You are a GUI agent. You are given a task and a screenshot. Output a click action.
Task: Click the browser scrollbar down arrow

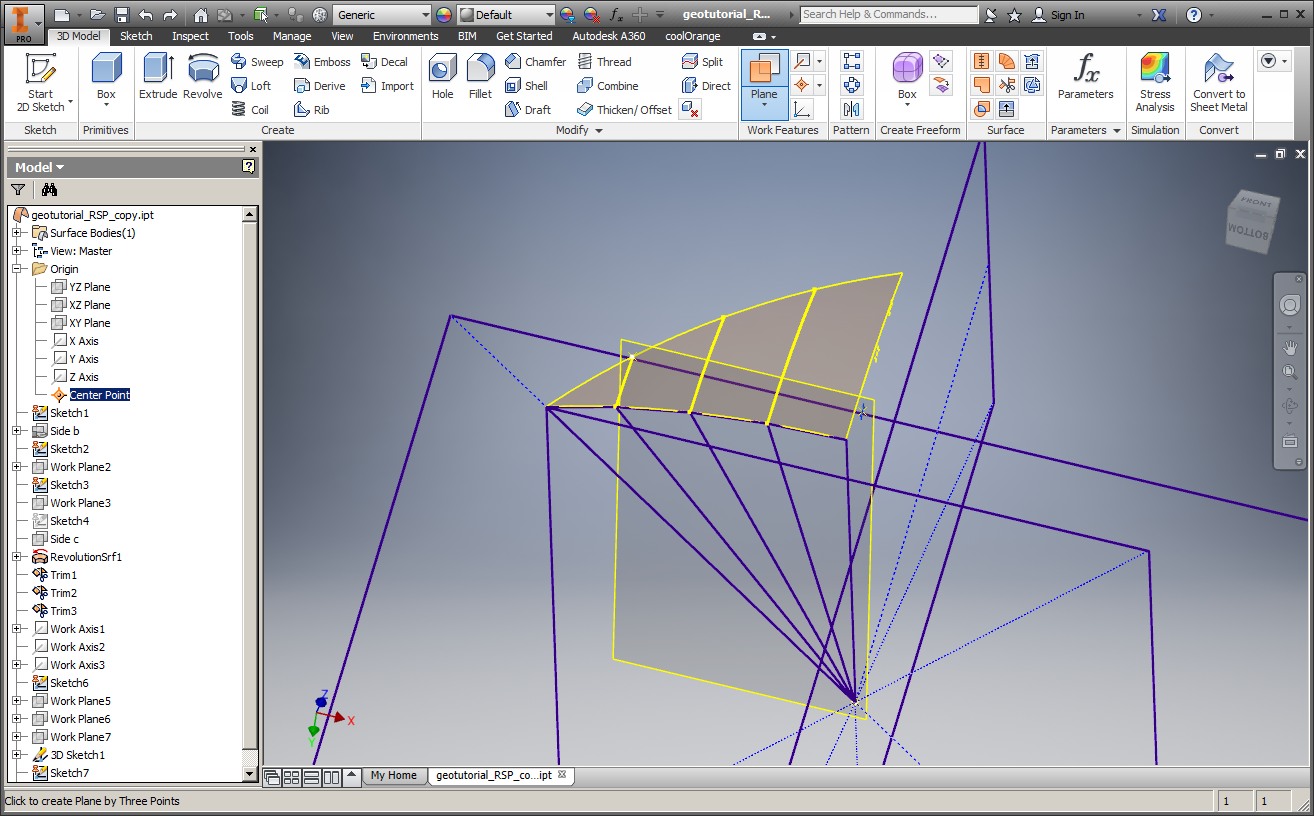(x=250, y=774)
